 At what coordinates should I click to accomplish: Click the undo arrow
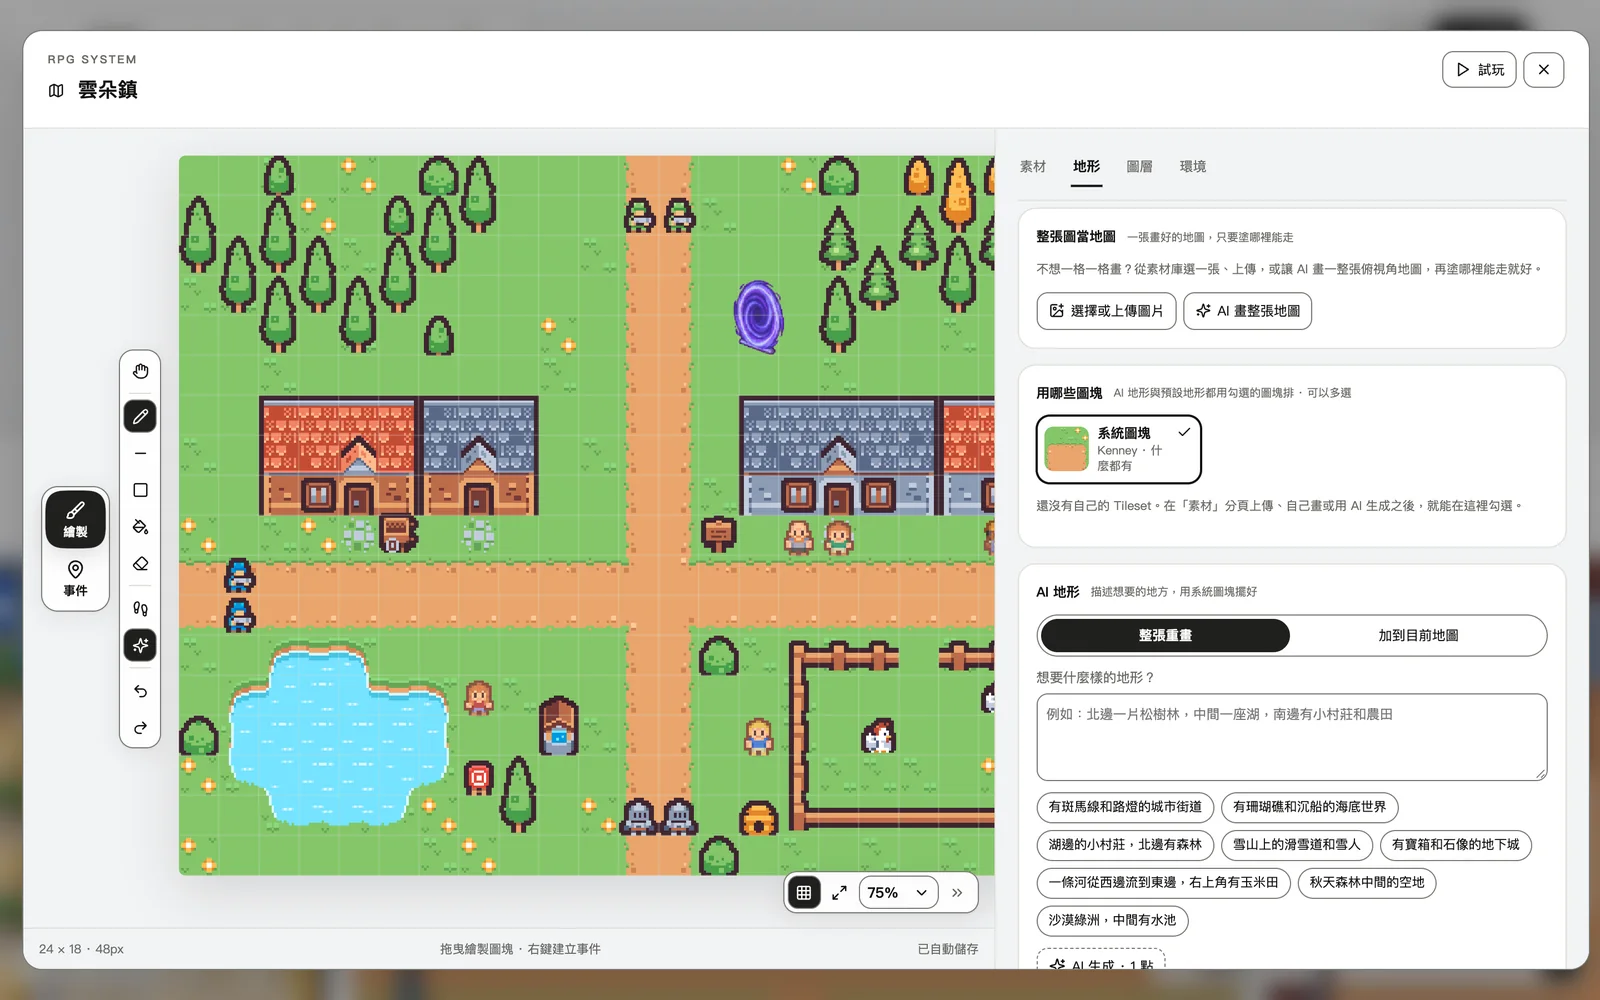tap(140, 691)
